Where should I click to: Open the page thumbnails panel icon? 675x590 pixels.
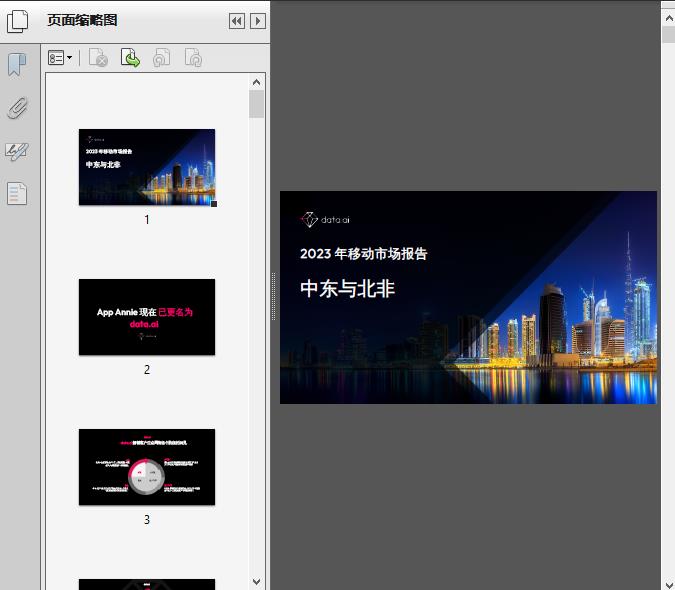point(18,21)
